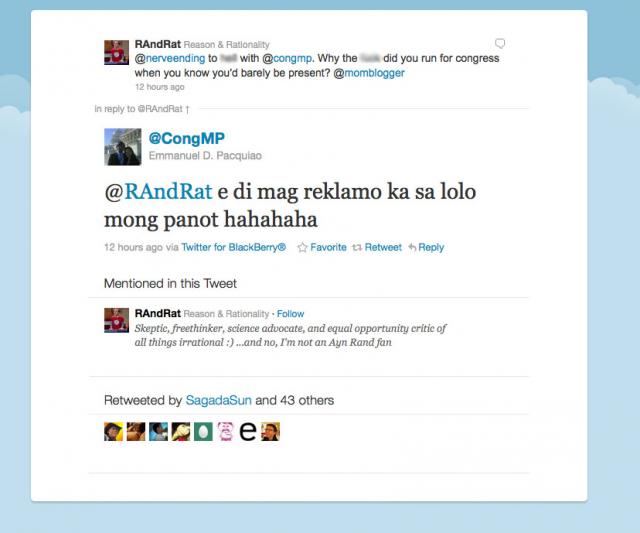640x533 pixels.
Task: Click the @RAndRat mention in main tweet
Action: point(158,191)
